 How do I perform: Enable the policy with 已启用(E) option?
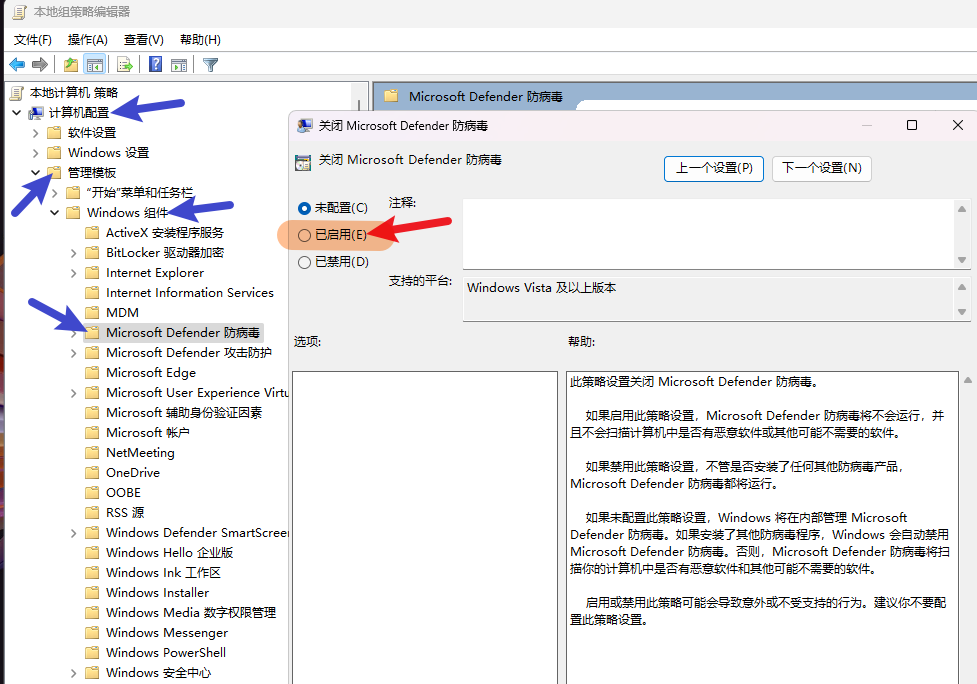coord(305,235)
